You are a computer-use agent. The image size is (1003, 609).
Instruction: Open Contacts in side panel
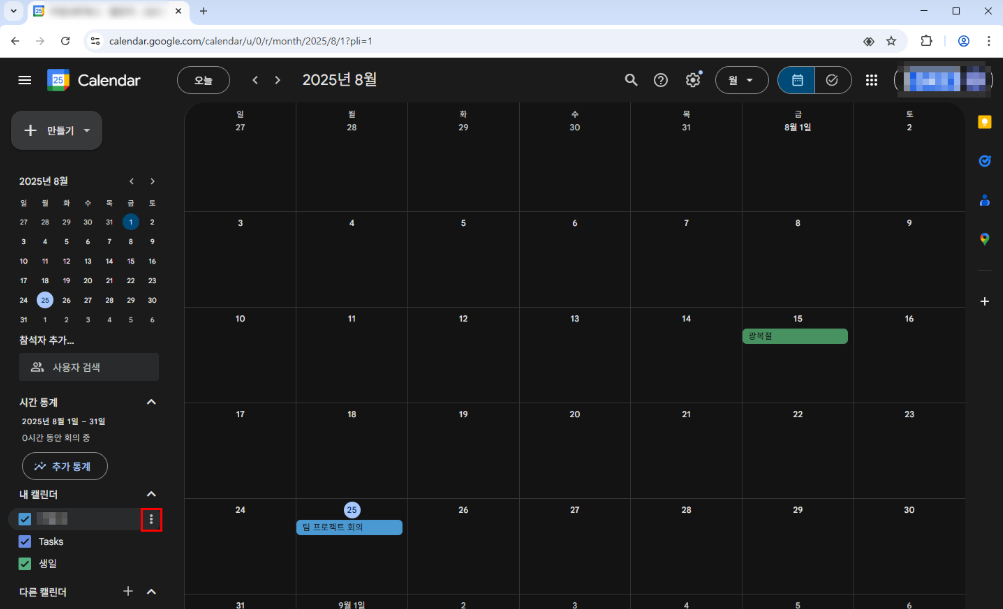pyautogui.click(x=984, y=200)
